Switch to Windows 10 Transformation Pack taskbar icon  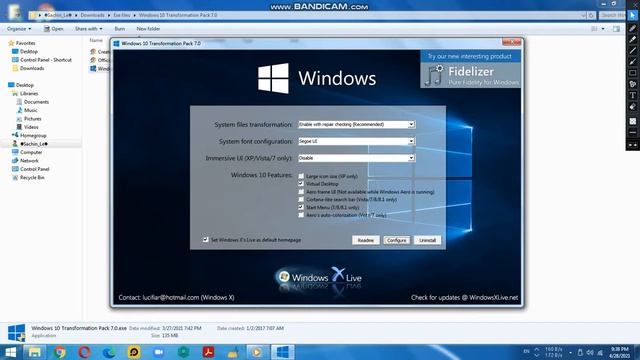tap(282, 352)
